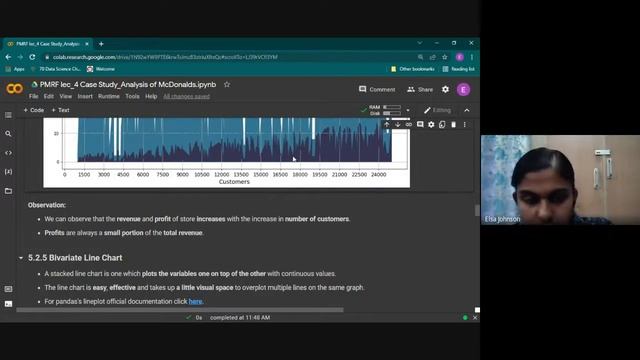Open the Other bookmarks folder

click(413, 69)
